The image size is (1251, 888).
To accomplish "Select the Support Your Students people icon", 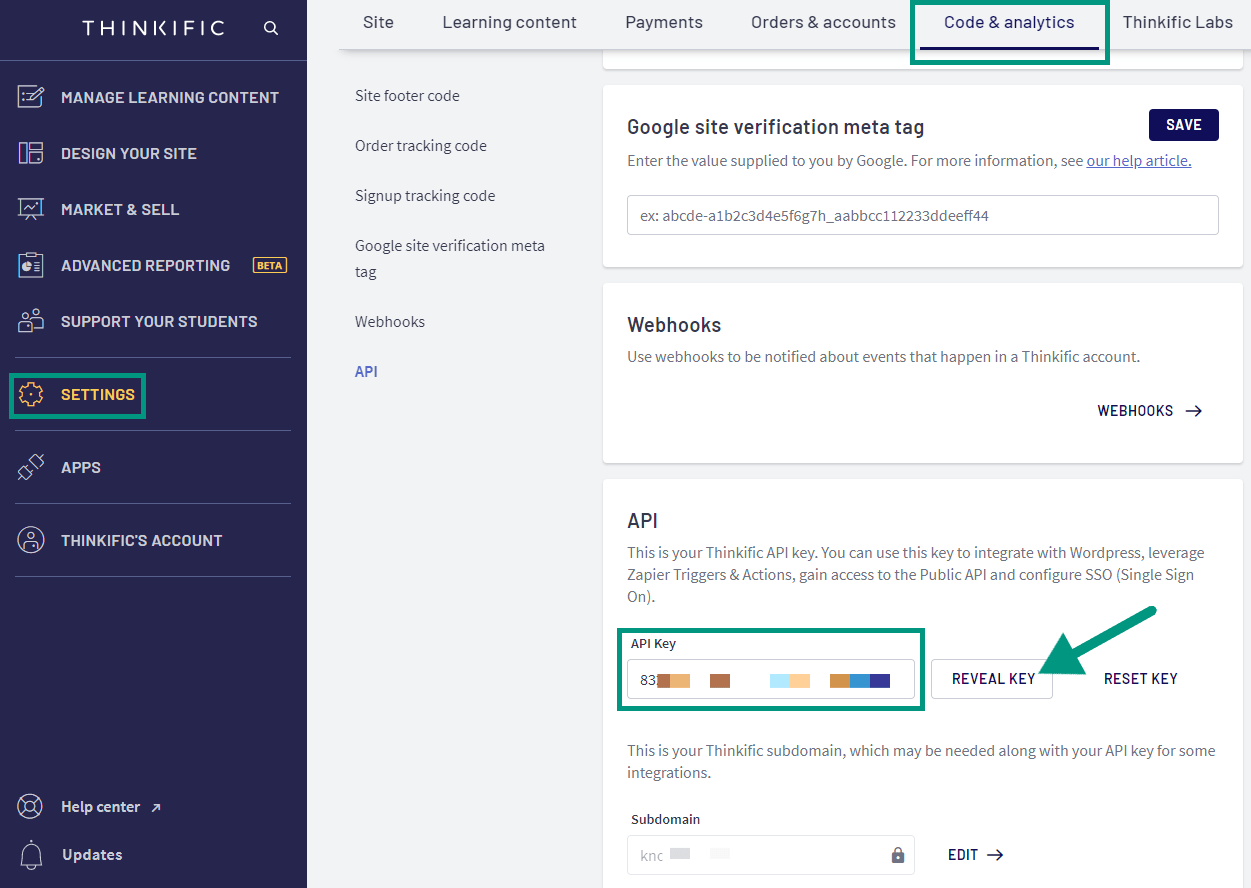I will [x=31, y=320].
